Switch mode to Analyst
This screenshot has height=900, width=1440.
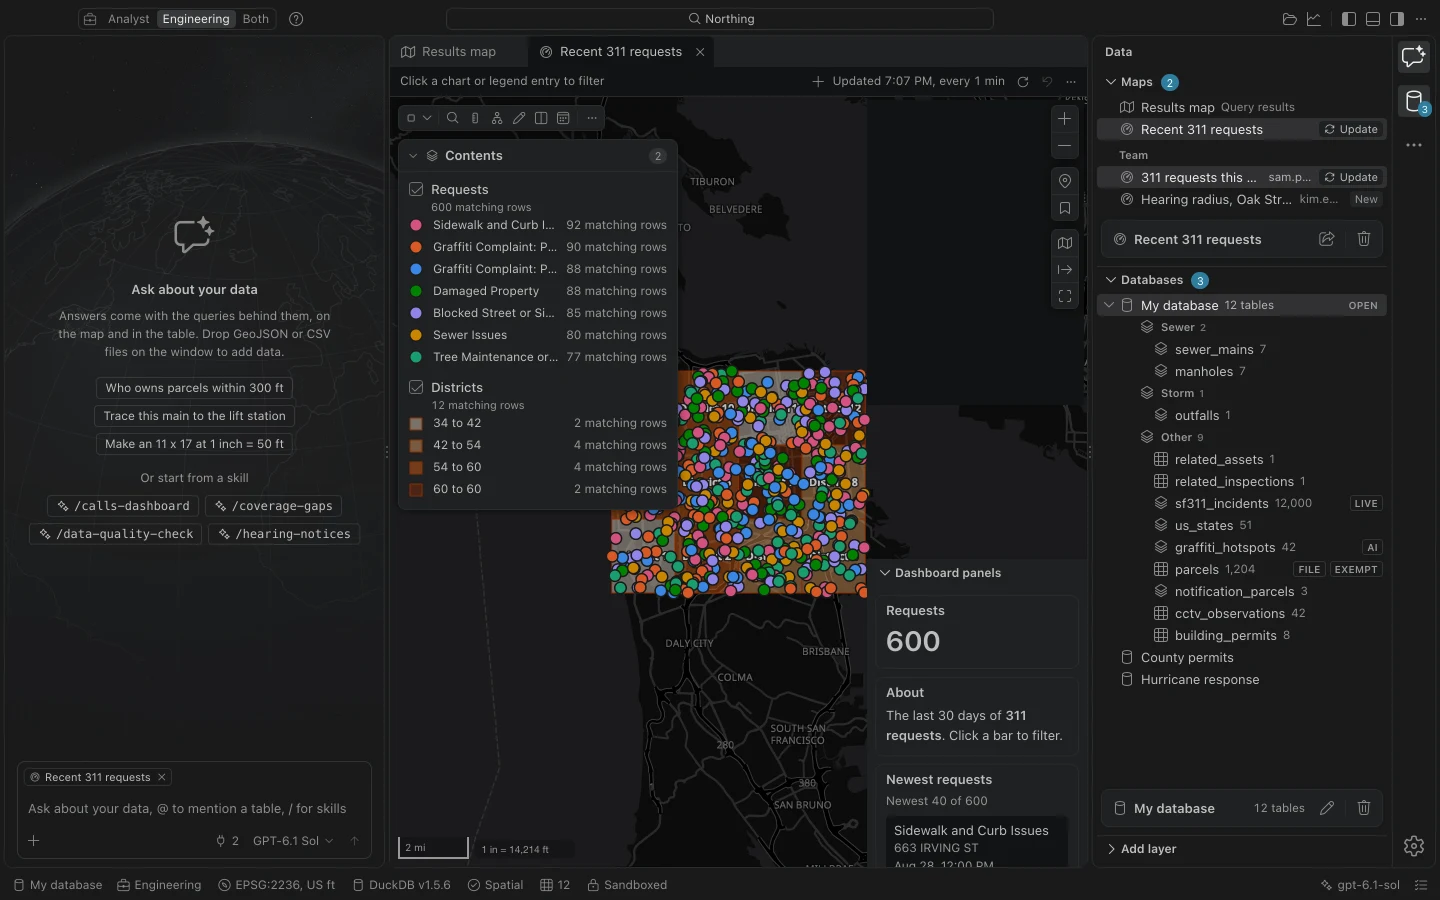coord(129,19)
